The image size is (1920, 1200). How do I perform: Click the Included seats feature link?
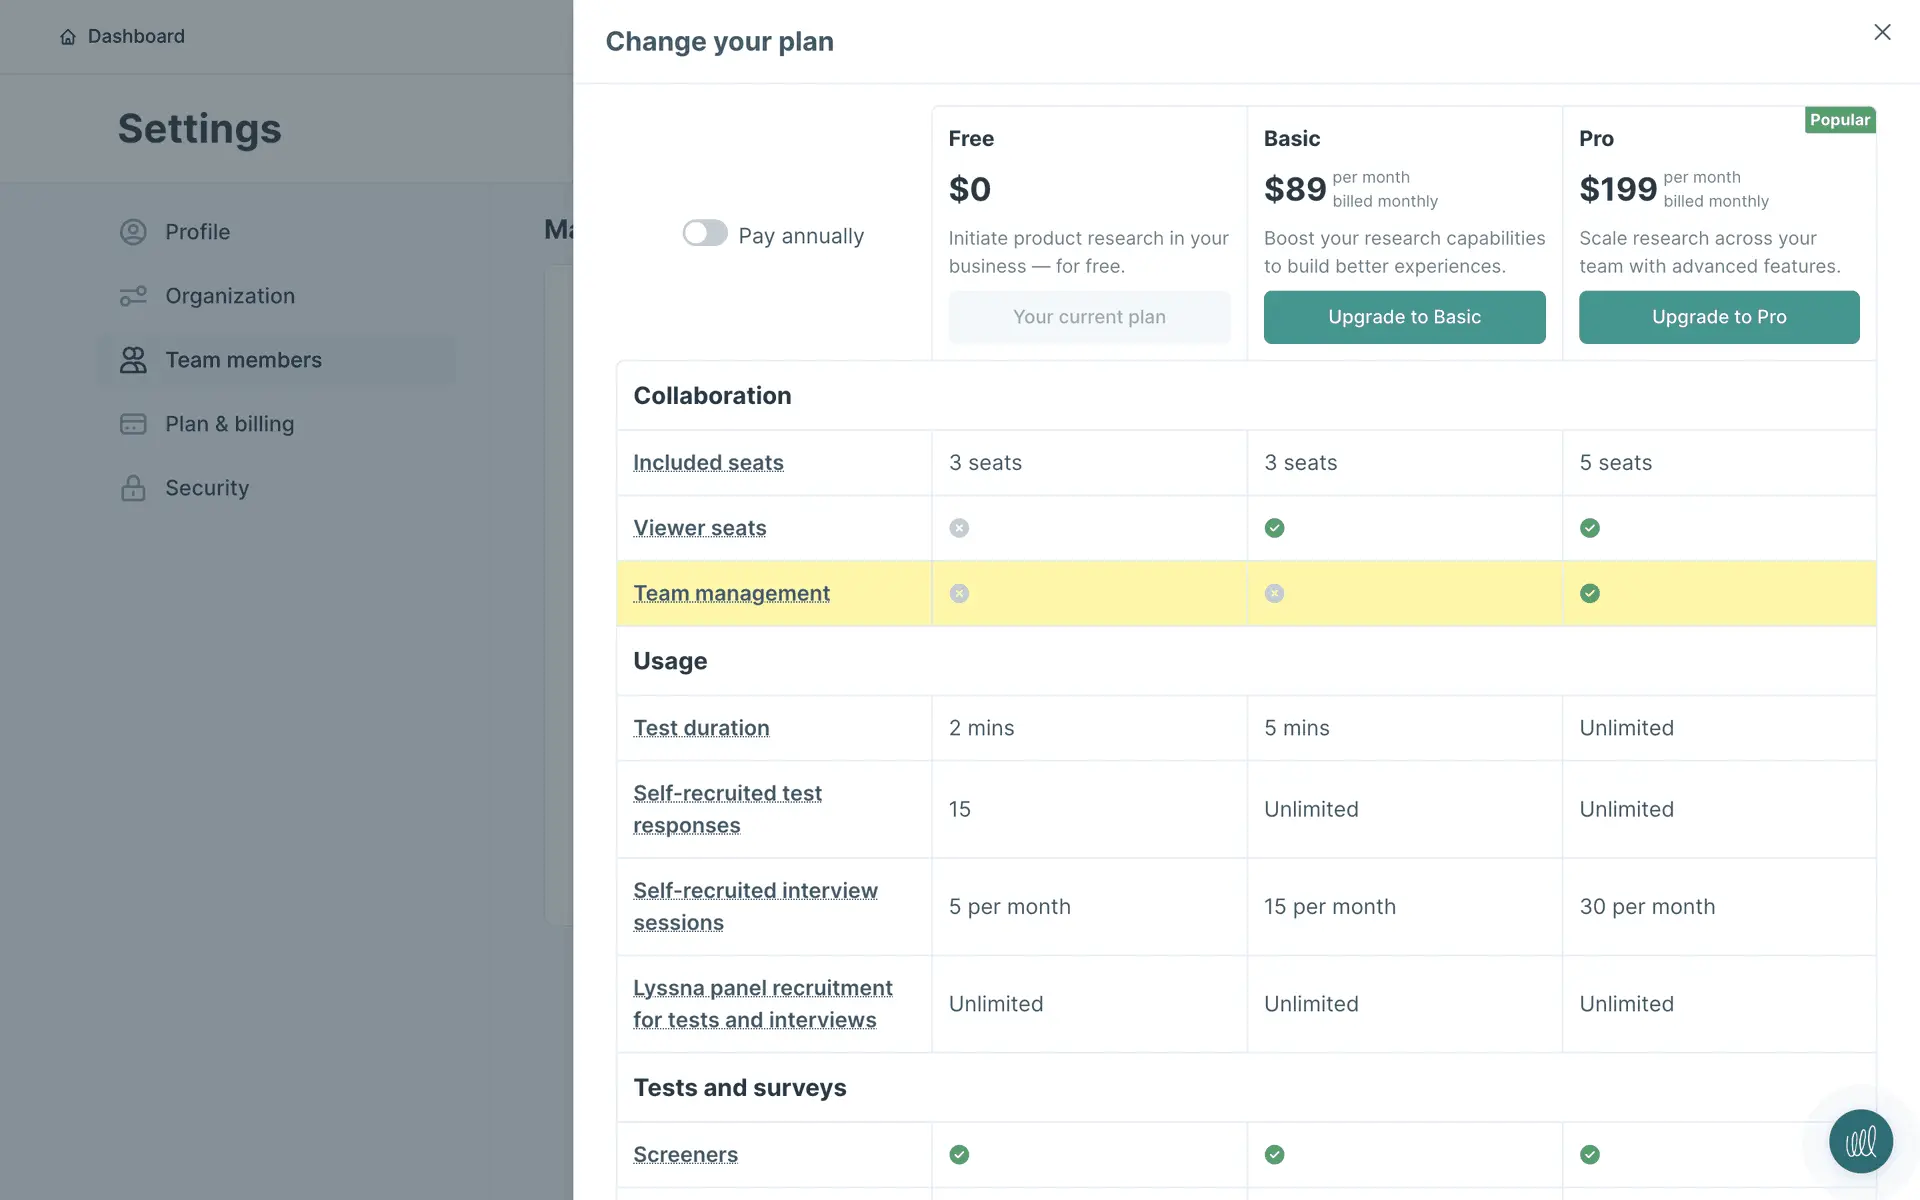point(708,463)
